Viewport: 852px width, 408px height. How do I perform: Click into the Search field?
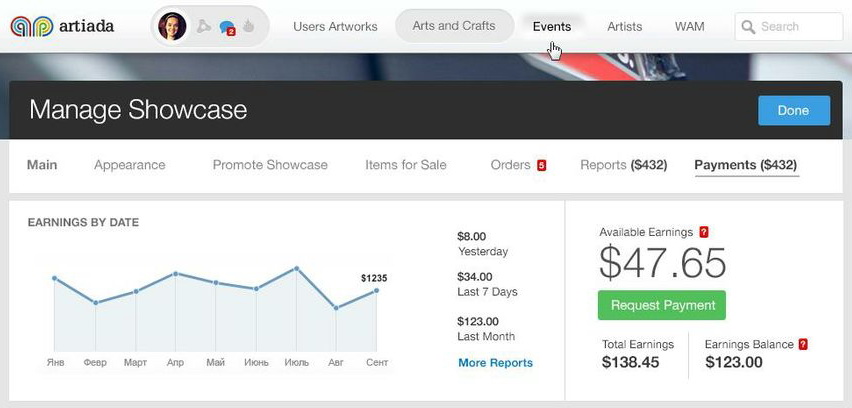[x=789, y=27]
